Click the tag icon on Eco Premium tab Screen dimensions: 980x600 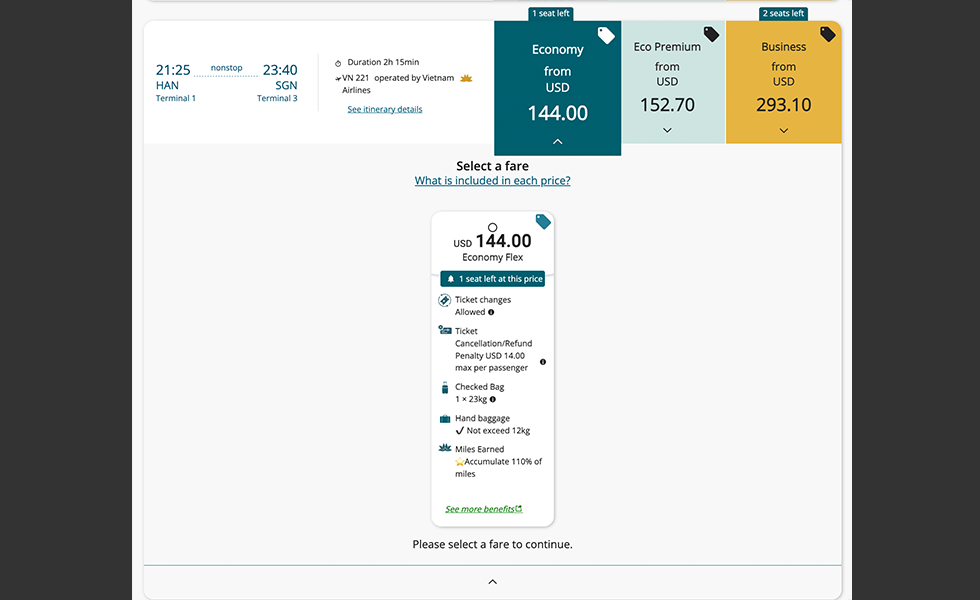[711, 34]
